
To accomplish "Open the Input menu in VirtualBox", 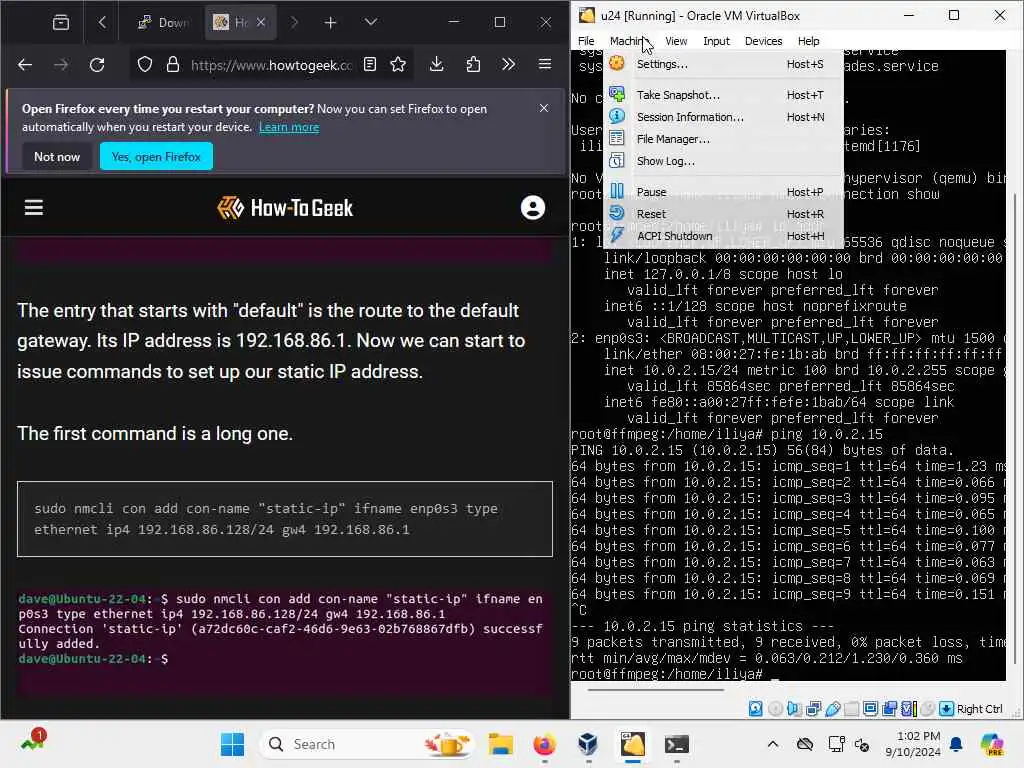I will coord(716,40).
